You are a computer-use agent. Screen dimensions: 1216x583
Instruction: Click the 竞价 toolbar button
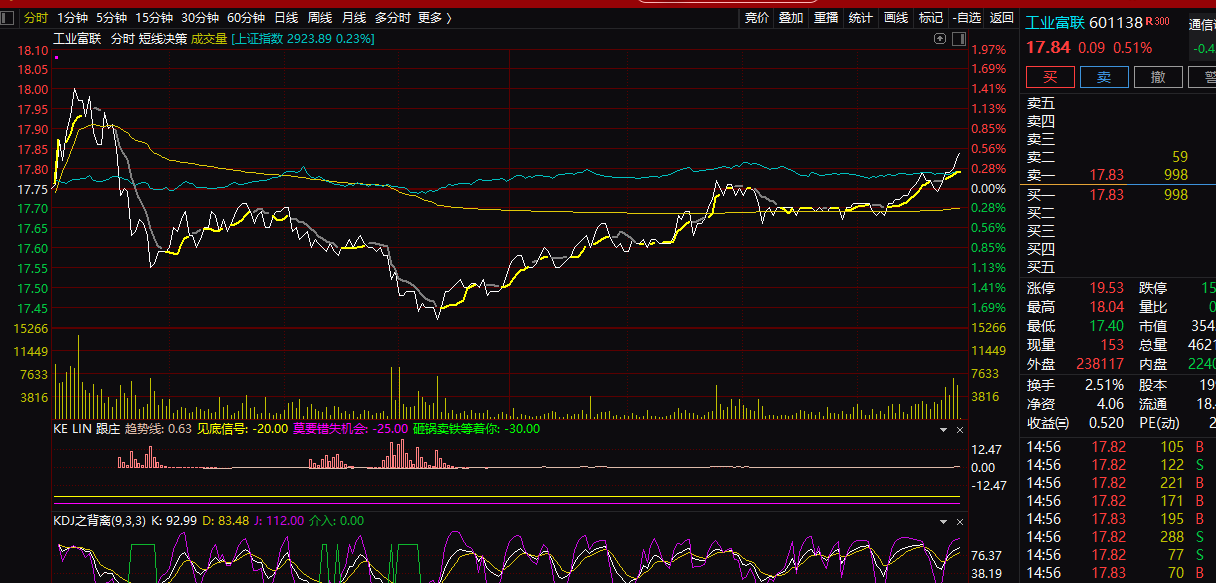(757, 18)
